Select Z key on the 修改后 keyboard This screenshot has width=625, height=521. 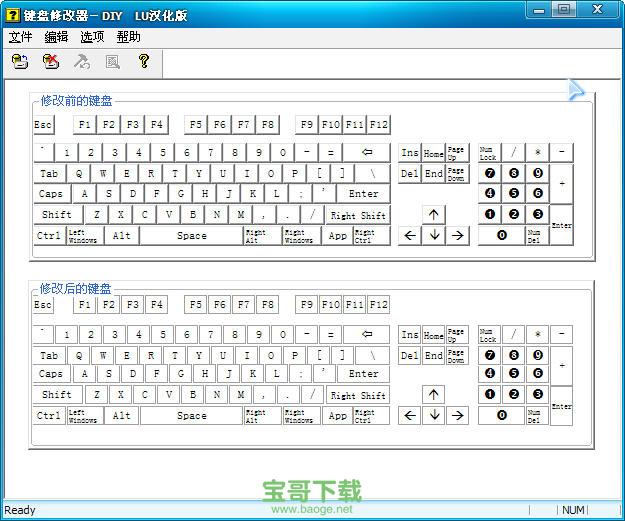point(97,395)
